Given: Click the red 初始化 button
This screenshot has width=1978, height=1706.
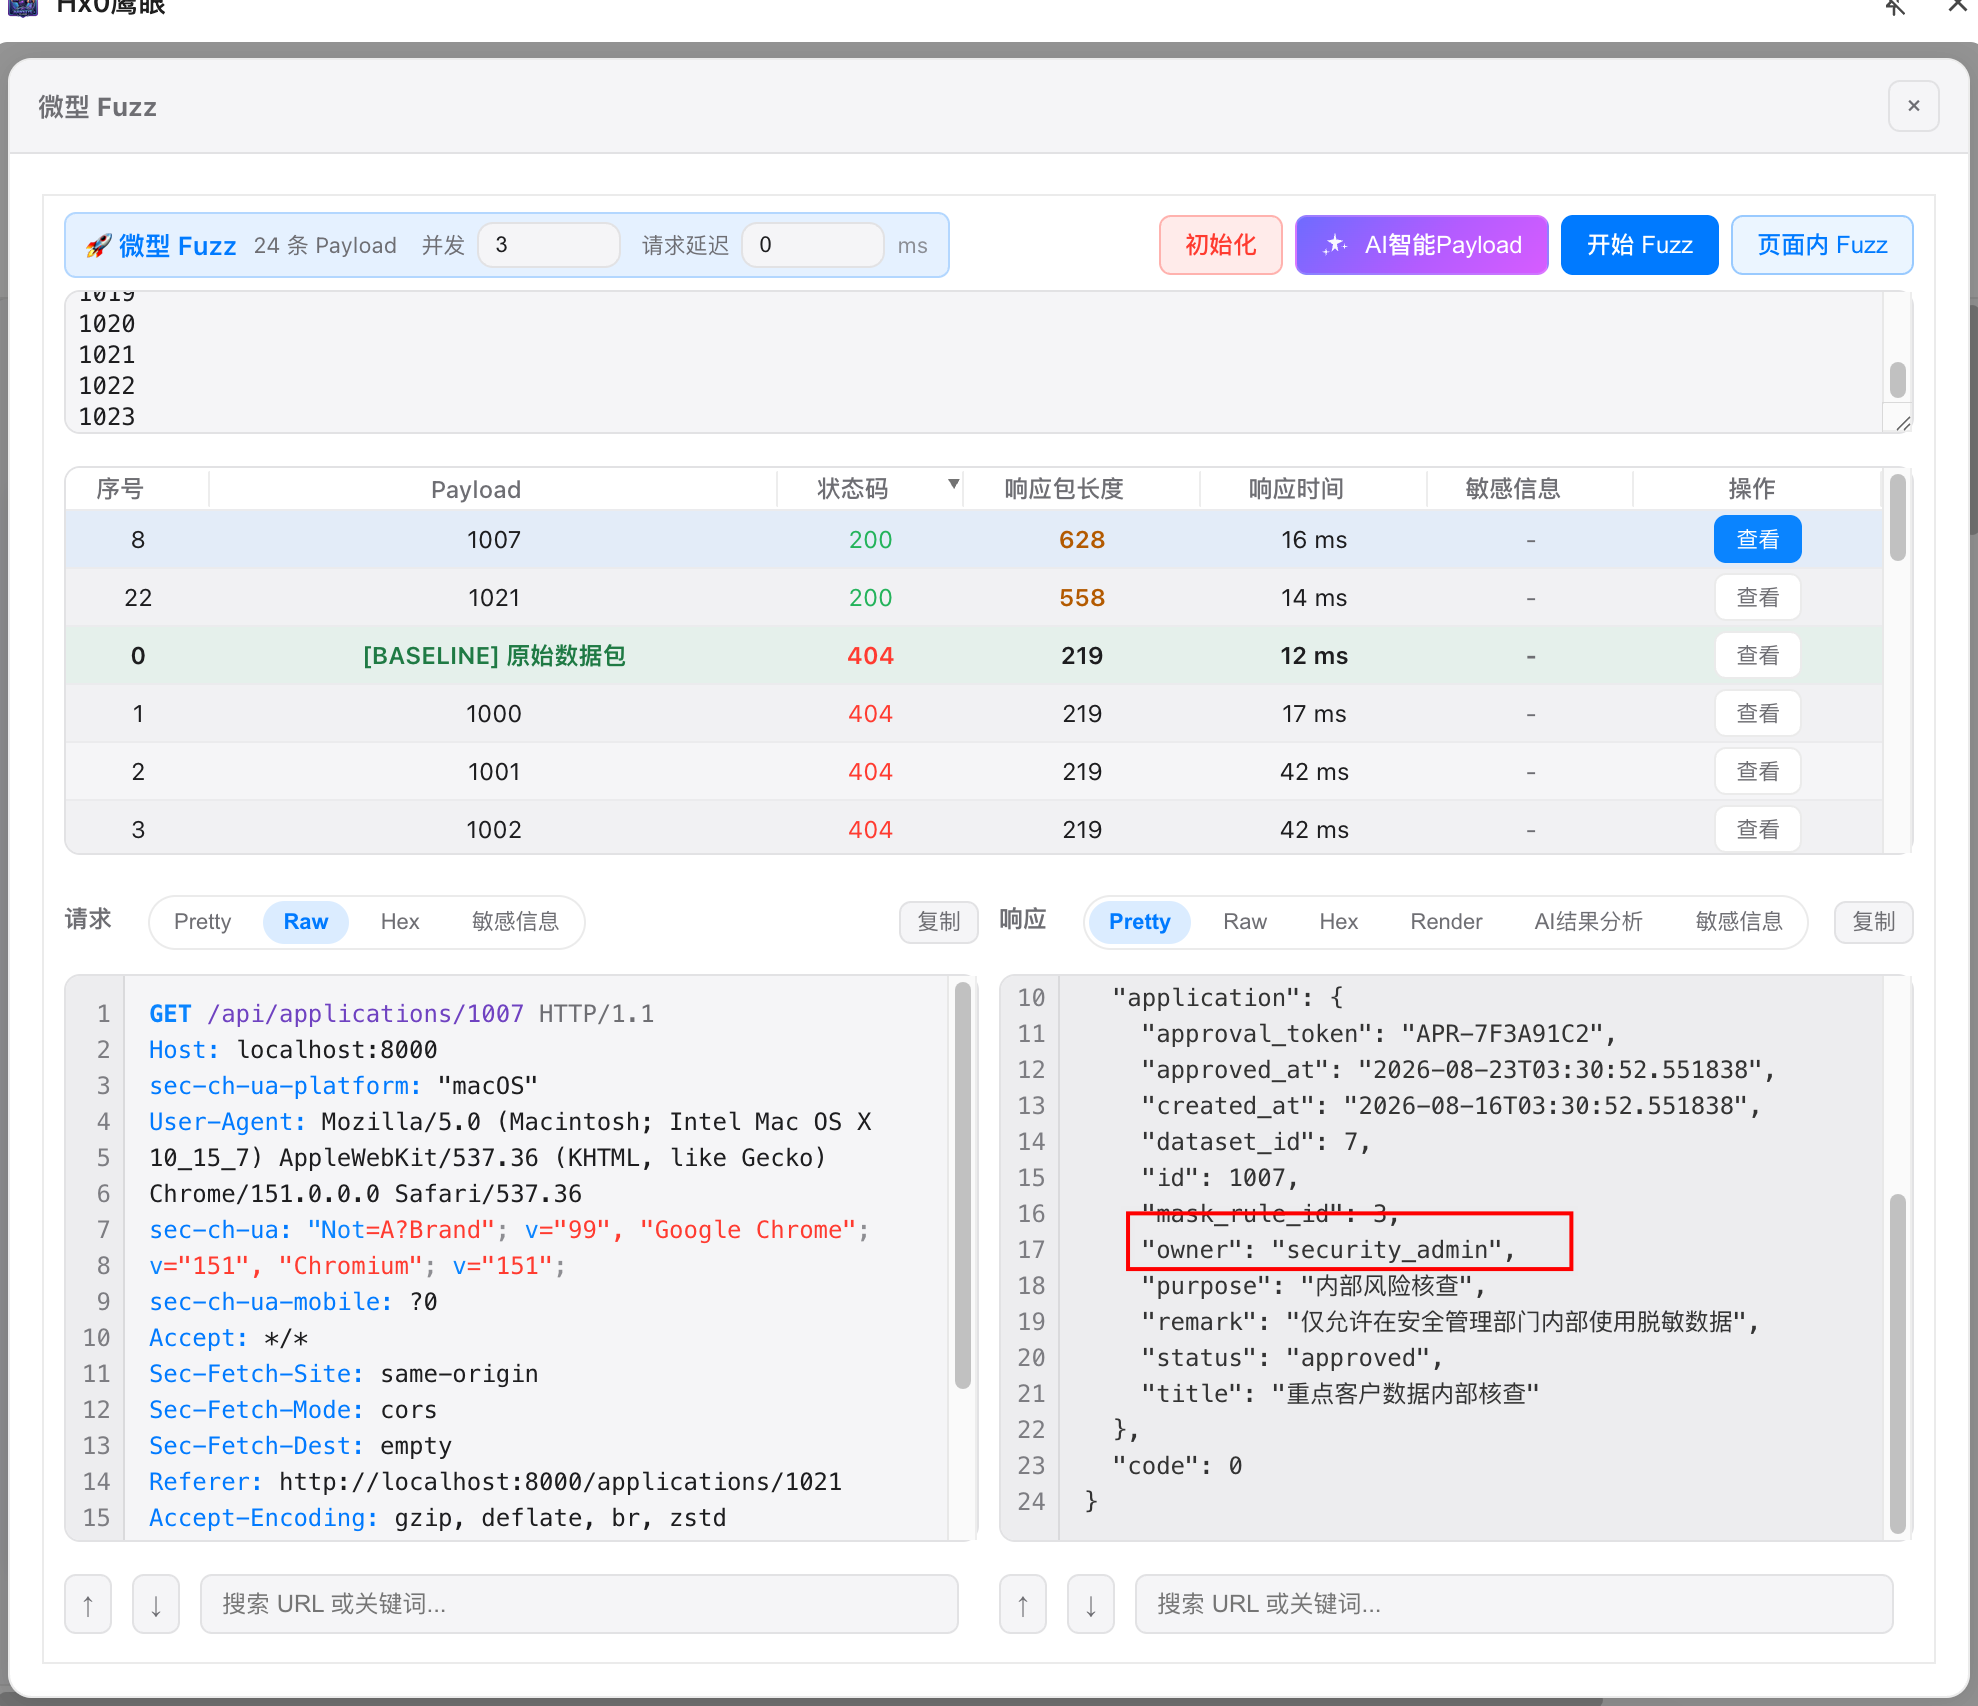Looking at the screenshot, I should (1220, 245).
